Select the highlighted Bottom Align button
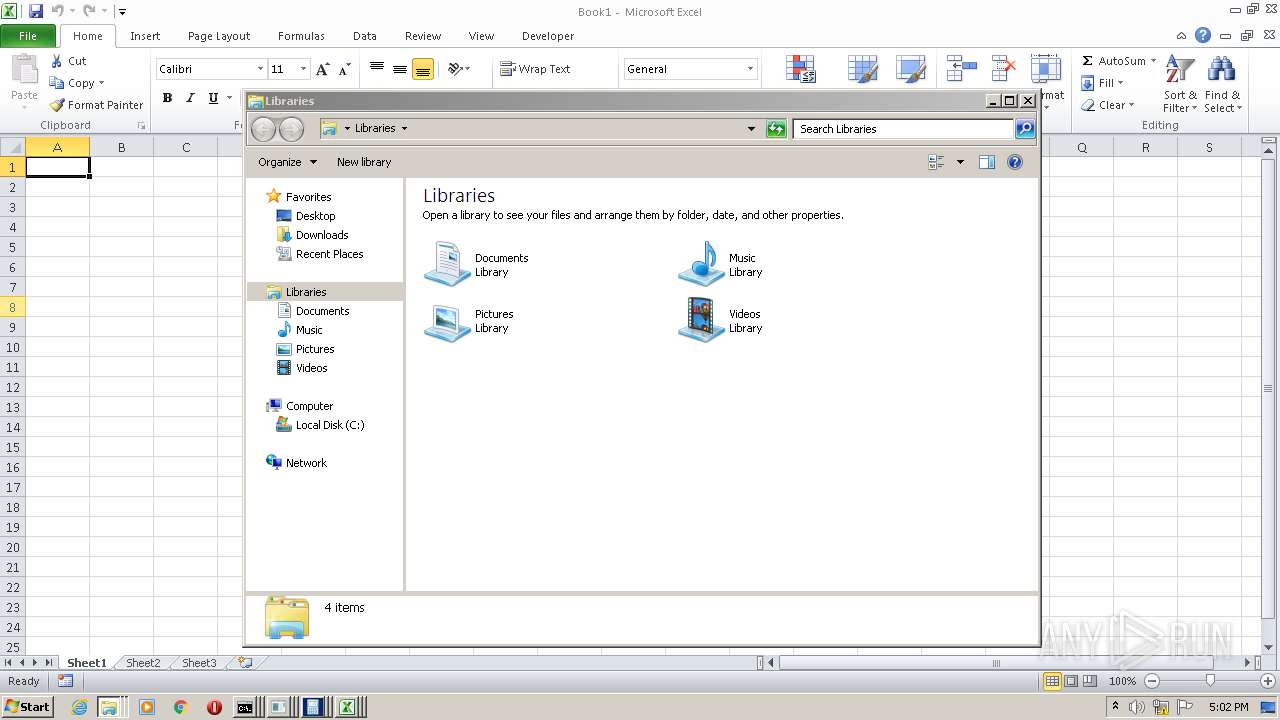The width and height of the screenshot is (1280, 720). [x=423, y=69]
